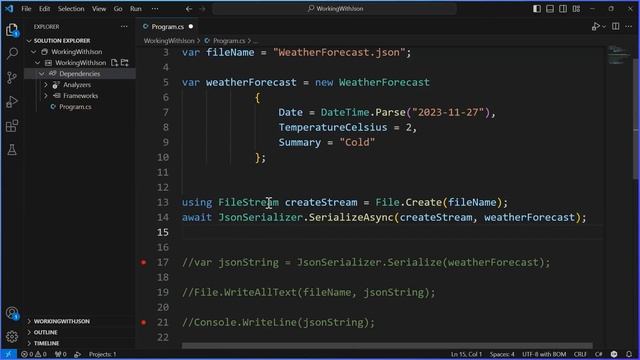The height and width of the screenshot is (360, 640).
Task: Place cursor on empty line 15
Action: coord(392,232)
